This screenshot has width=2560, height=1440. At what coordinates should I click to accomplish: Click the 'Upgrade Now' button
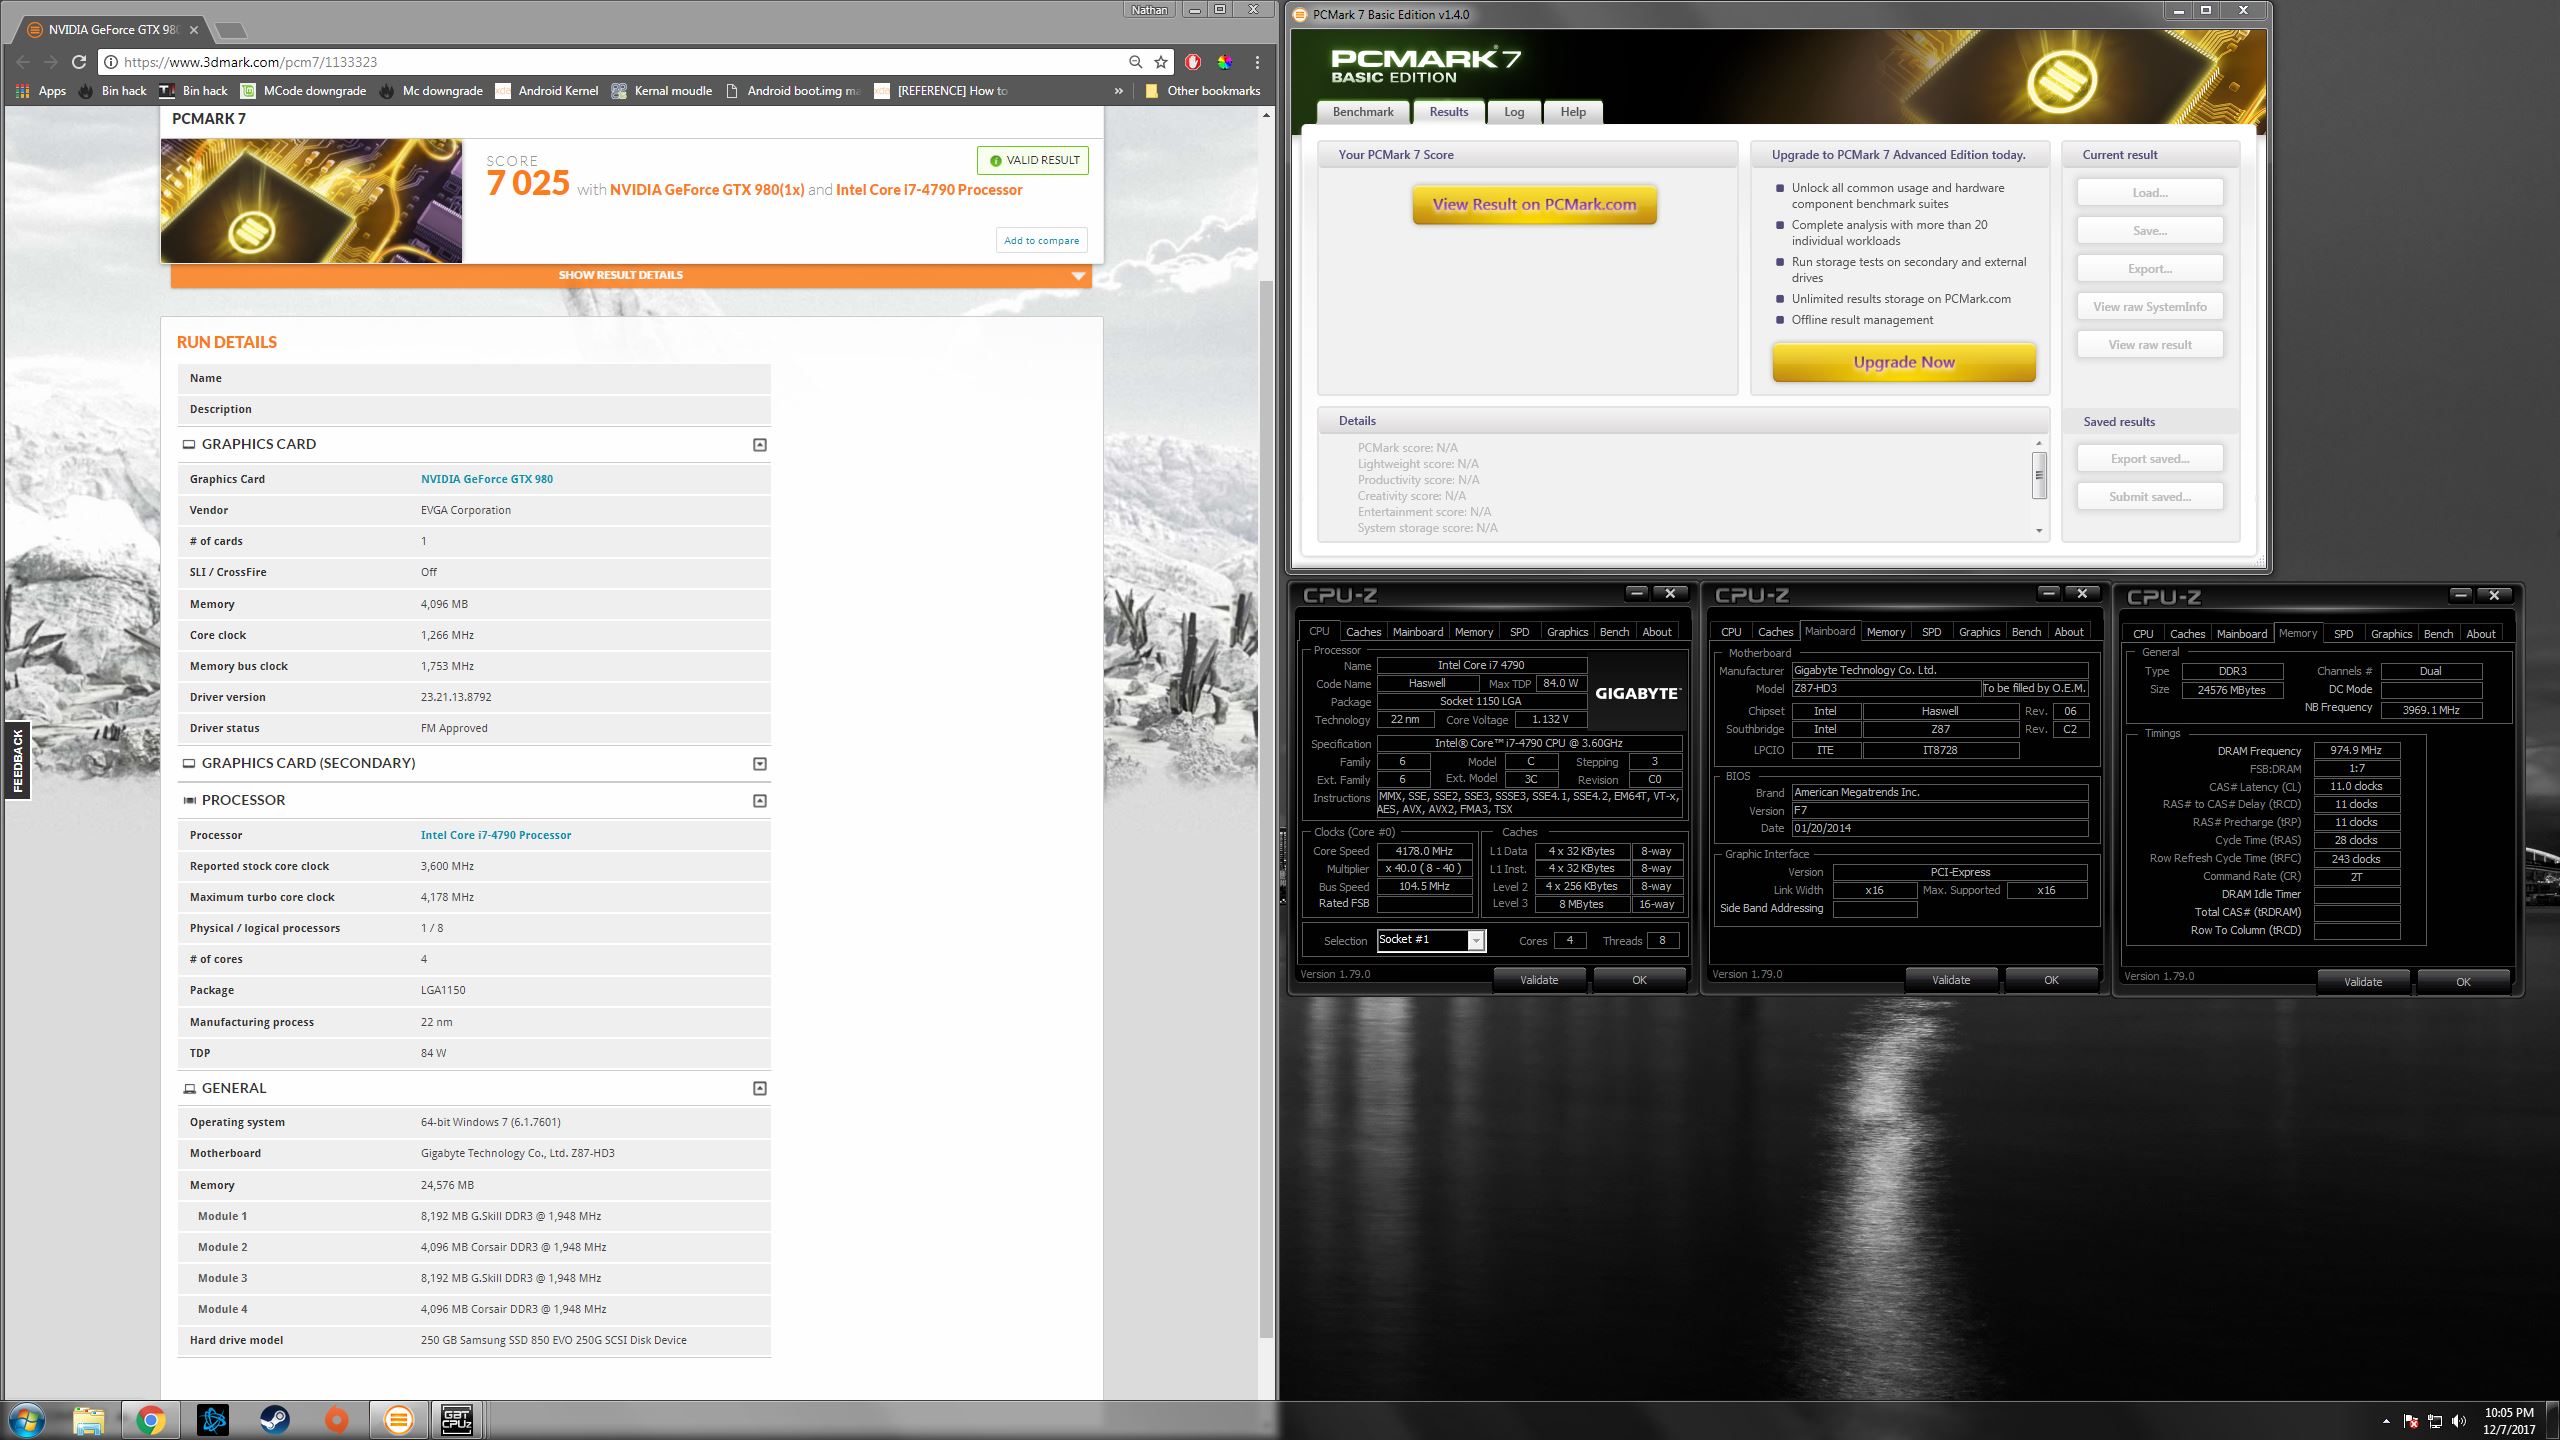pos(1904,362)
